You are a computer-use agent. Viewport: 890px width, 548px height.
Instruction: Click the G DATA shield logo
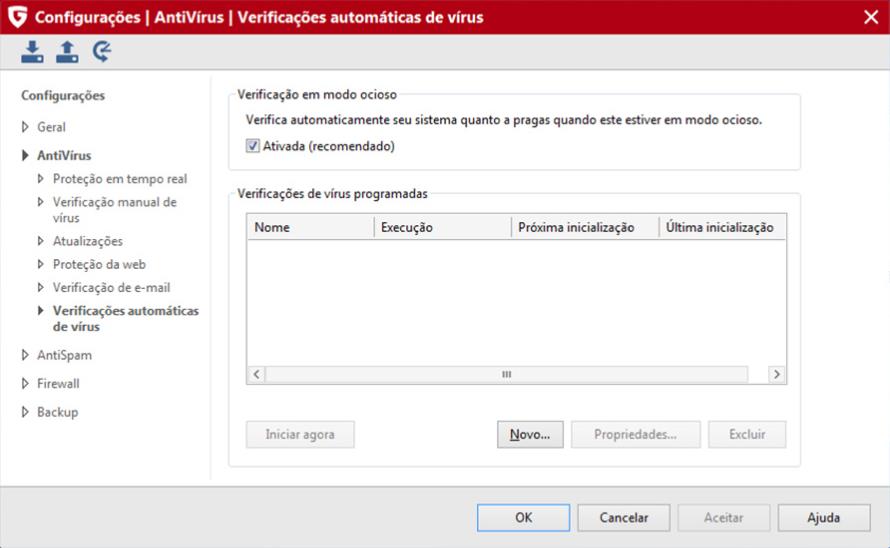[x=18, y=17]
